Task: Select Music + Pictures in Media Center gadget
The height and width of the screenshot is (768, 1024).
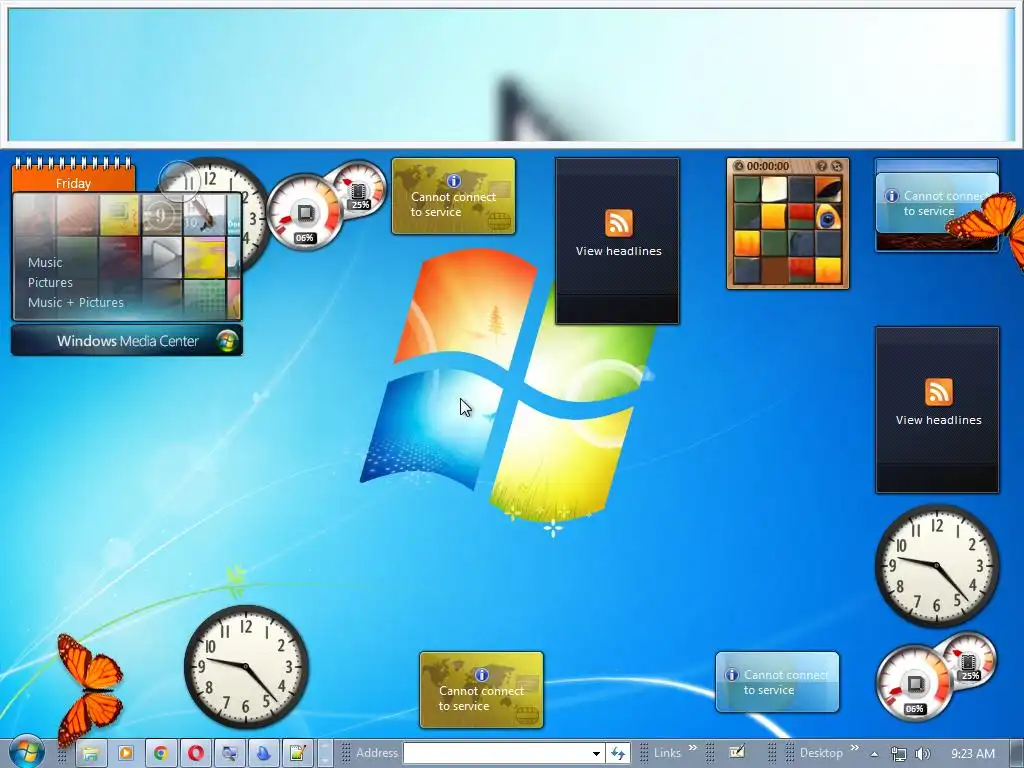Action: 76,302
